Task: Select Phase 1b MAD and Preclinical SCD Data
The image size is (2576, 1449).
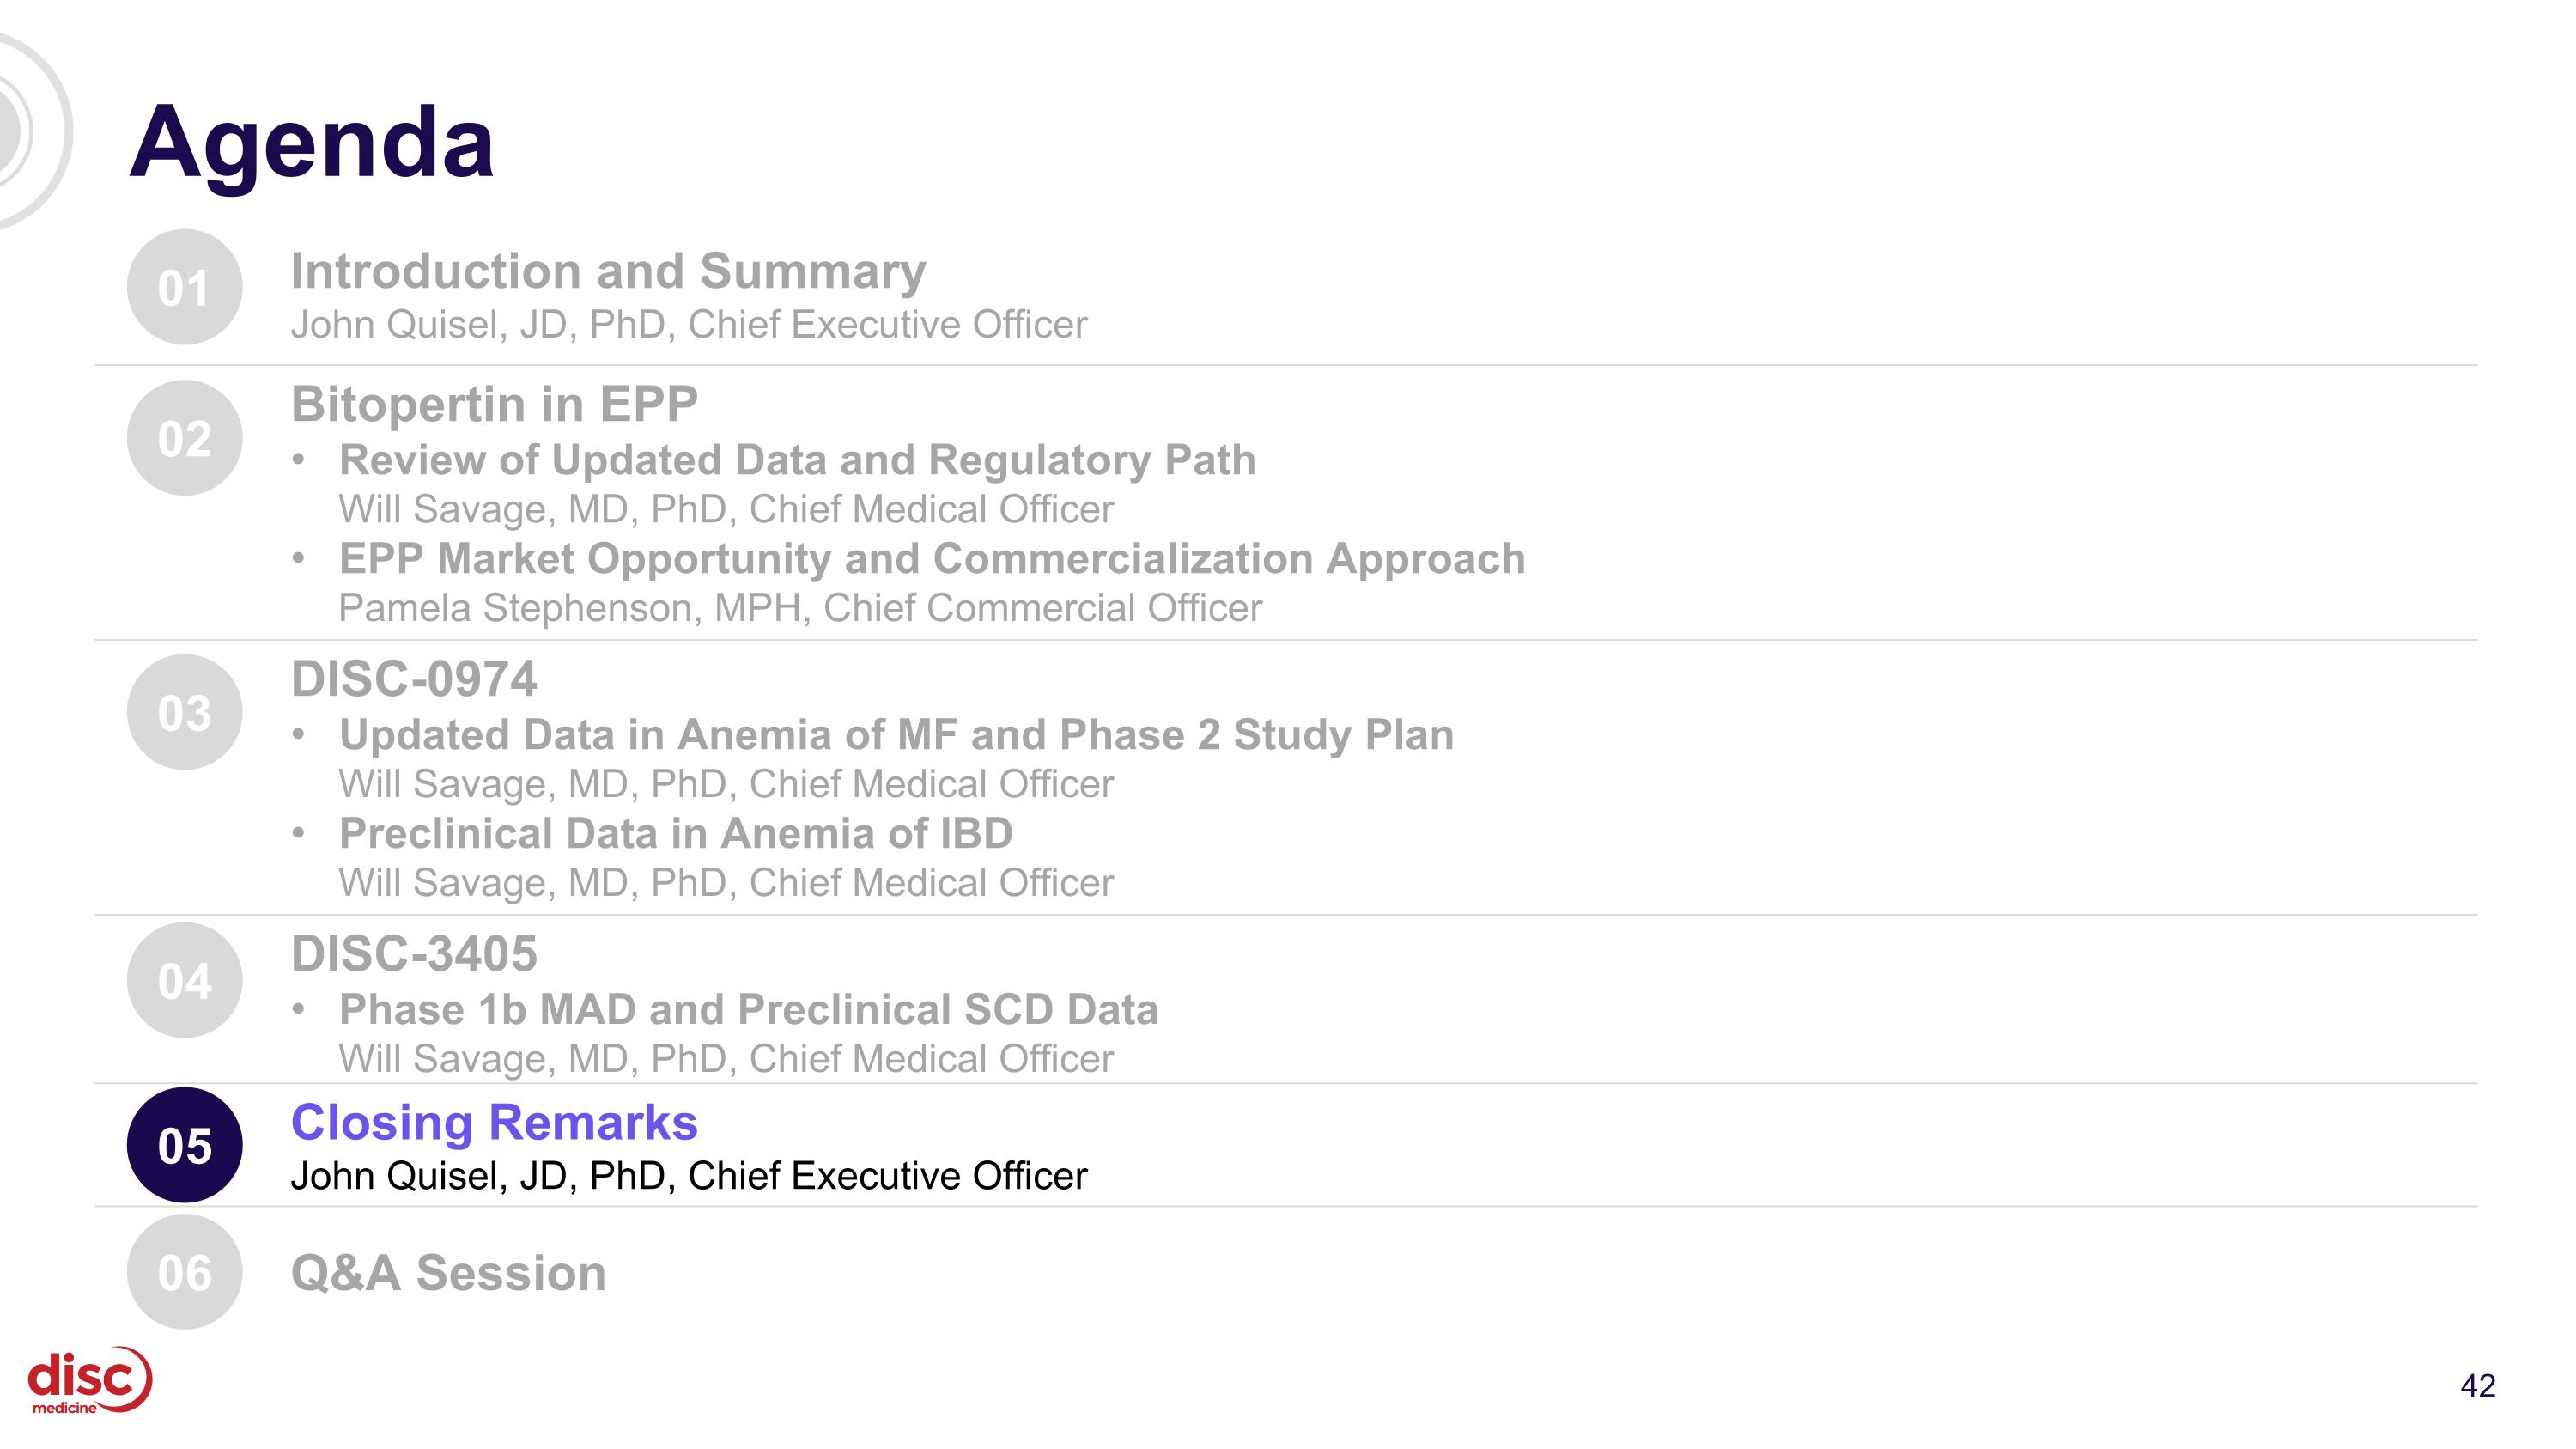Action: [x=748, y=1010]
